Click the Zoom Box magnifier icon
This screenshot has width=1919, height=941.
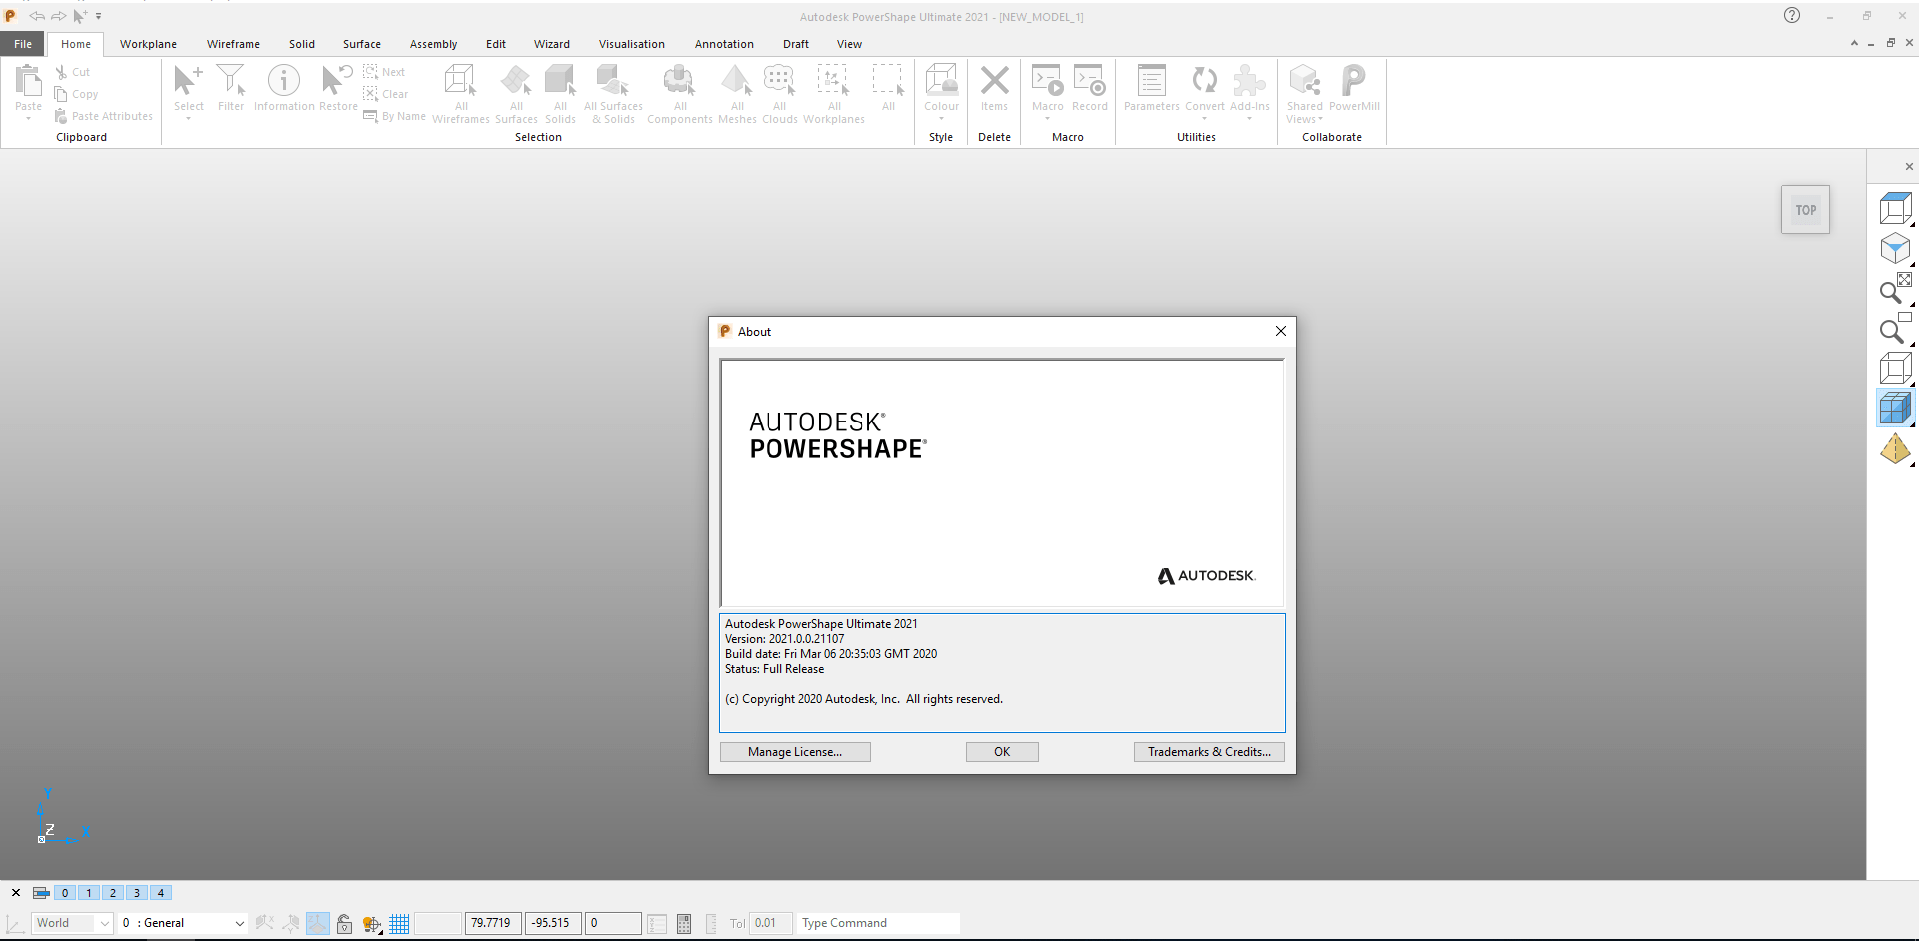coord(1895,328)
